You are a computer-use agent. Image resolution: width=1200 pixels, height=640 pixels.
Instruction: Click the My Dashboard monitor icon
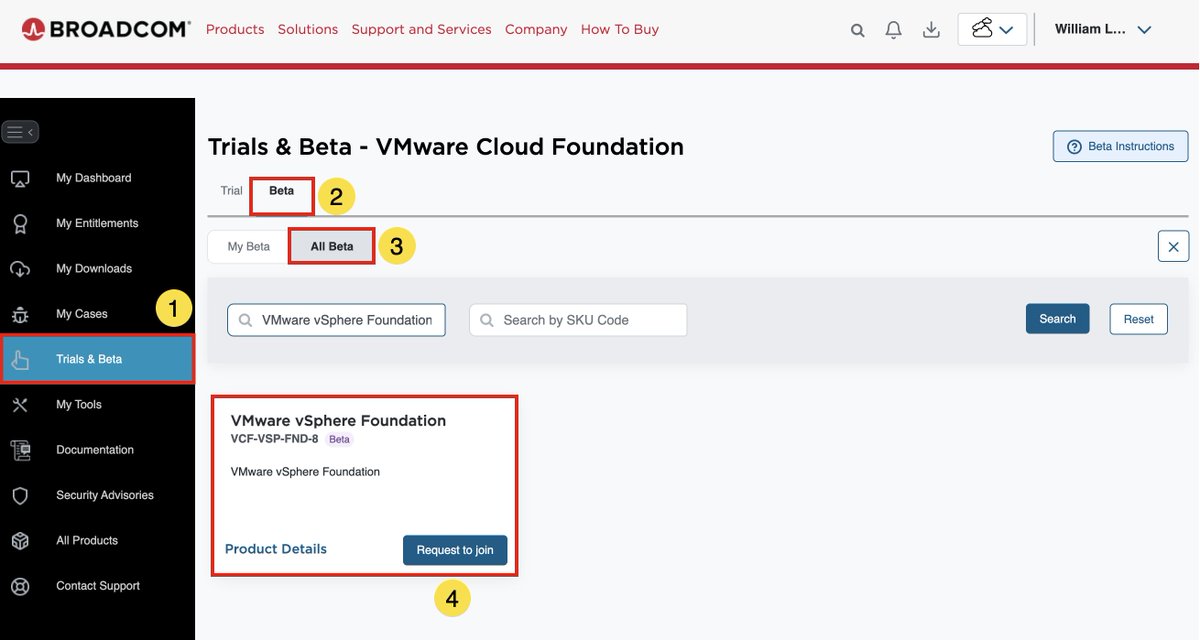20,178
